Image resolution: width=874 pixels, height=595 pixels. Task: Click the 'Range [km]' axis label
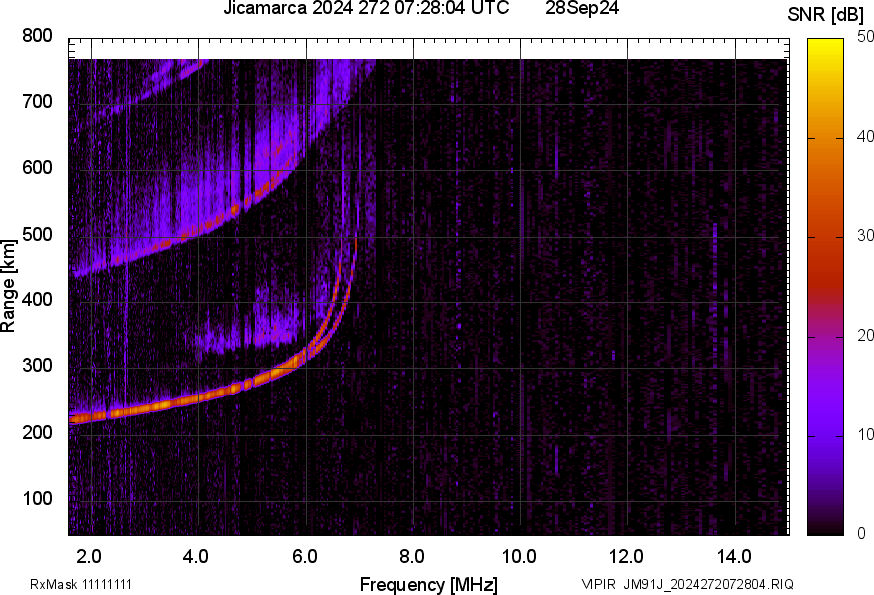point(8,286)
